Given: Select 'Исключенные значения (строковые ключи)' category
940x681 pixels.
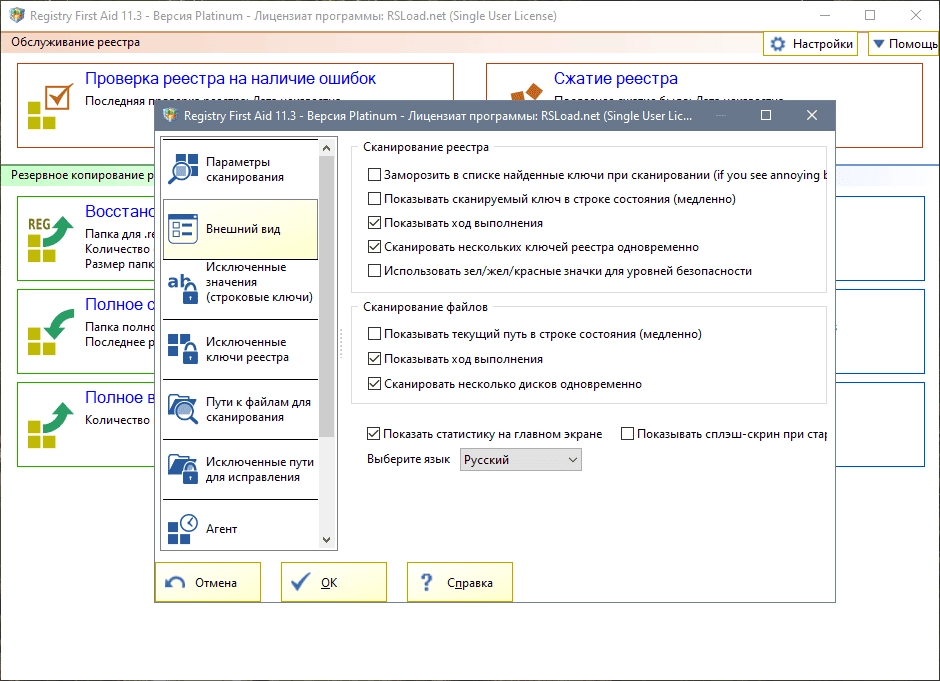Looking at the screenshot, I should [x=240, y=290].
